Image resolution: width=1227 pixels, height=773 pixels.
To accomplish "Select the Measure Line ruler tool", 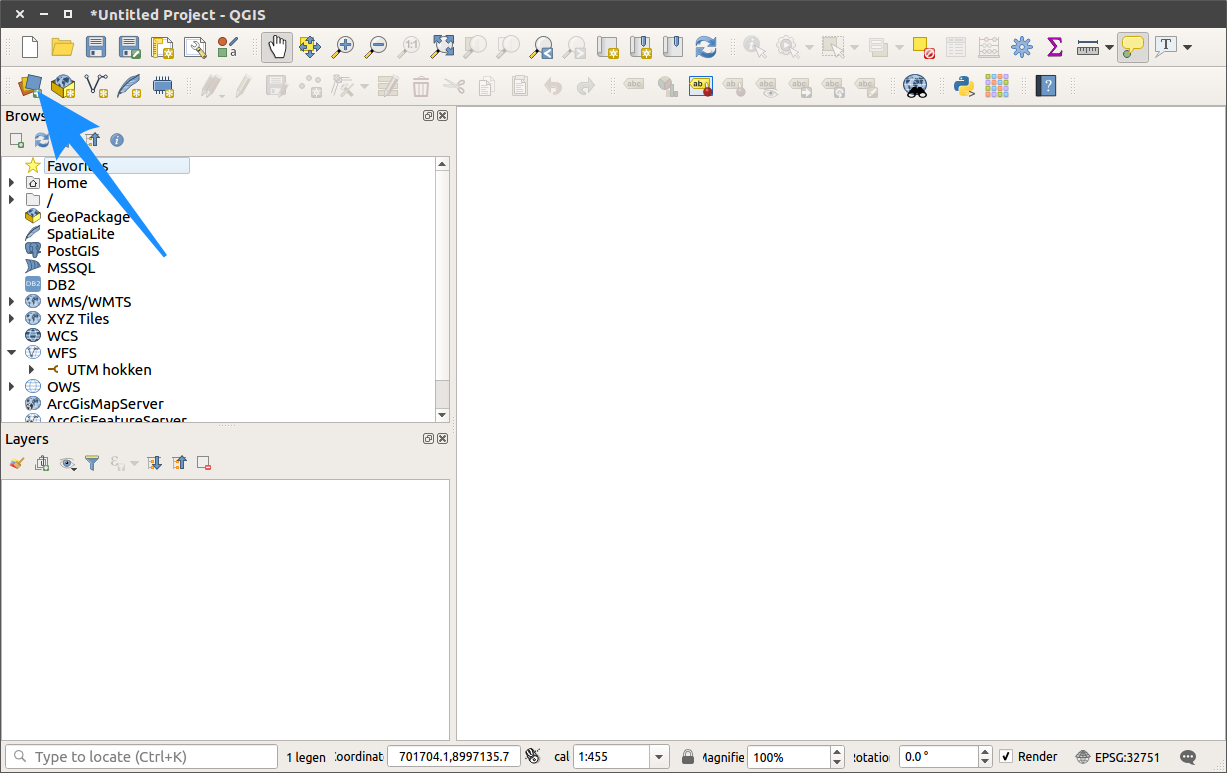I will (x=1088, y=46).
